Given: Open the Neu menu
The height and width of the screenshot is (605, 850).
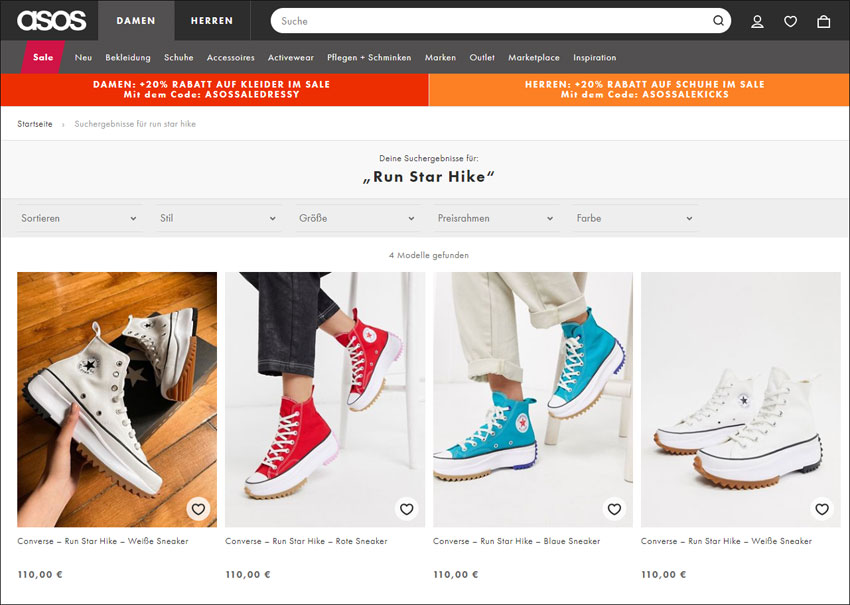Looking at the screenshot, I should click(83, 57).
